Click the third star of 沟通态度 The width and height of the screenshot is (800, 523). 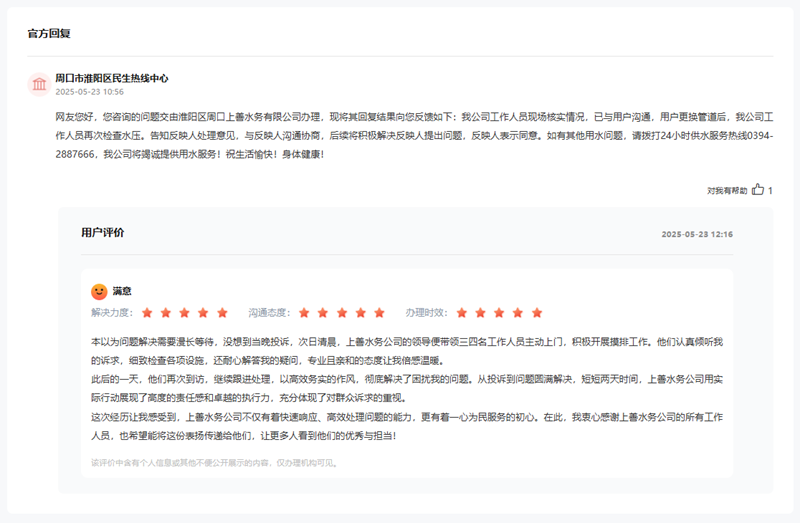click(x=342, y=312)
